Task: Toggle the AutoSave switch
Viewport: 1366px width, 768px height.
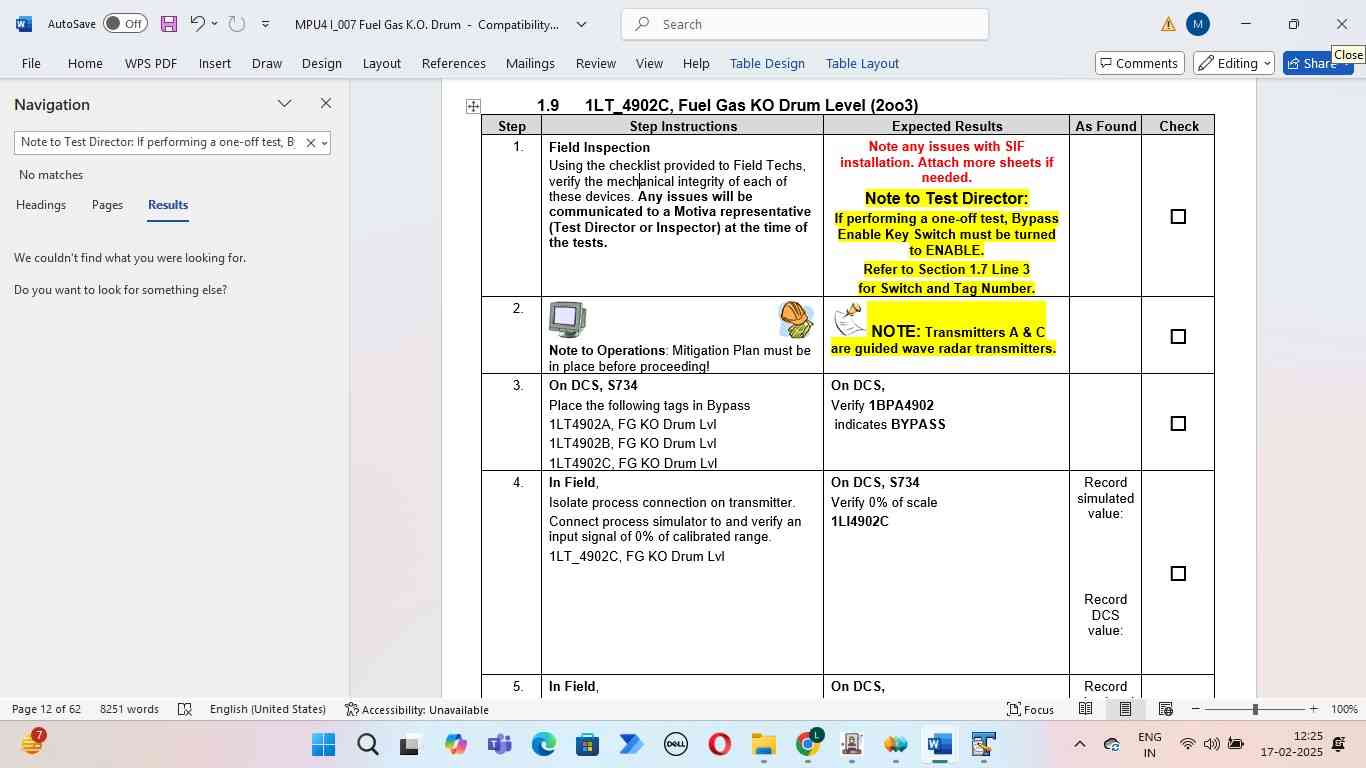Action: coord(125,24)
